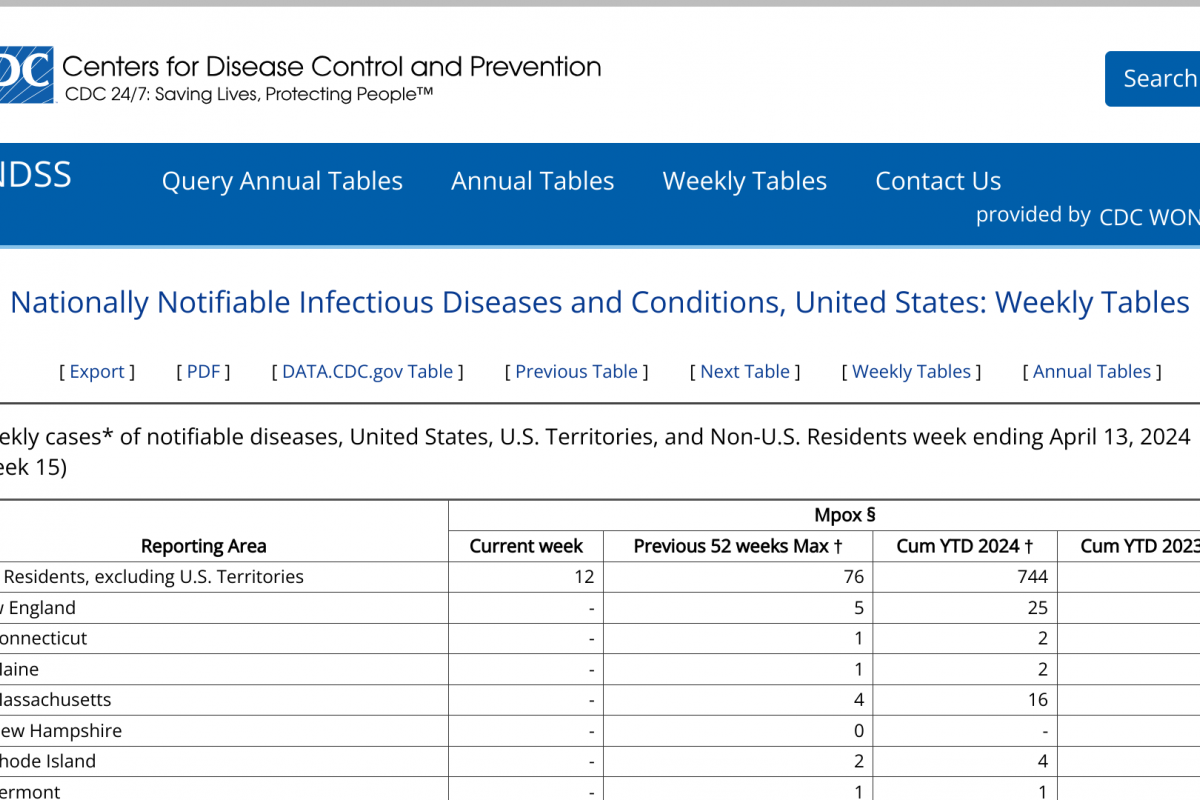Go to Weekly Tables in the blue navigation bar
The width and height of the screenshot is (1200, 800).
tap(744, 181)
